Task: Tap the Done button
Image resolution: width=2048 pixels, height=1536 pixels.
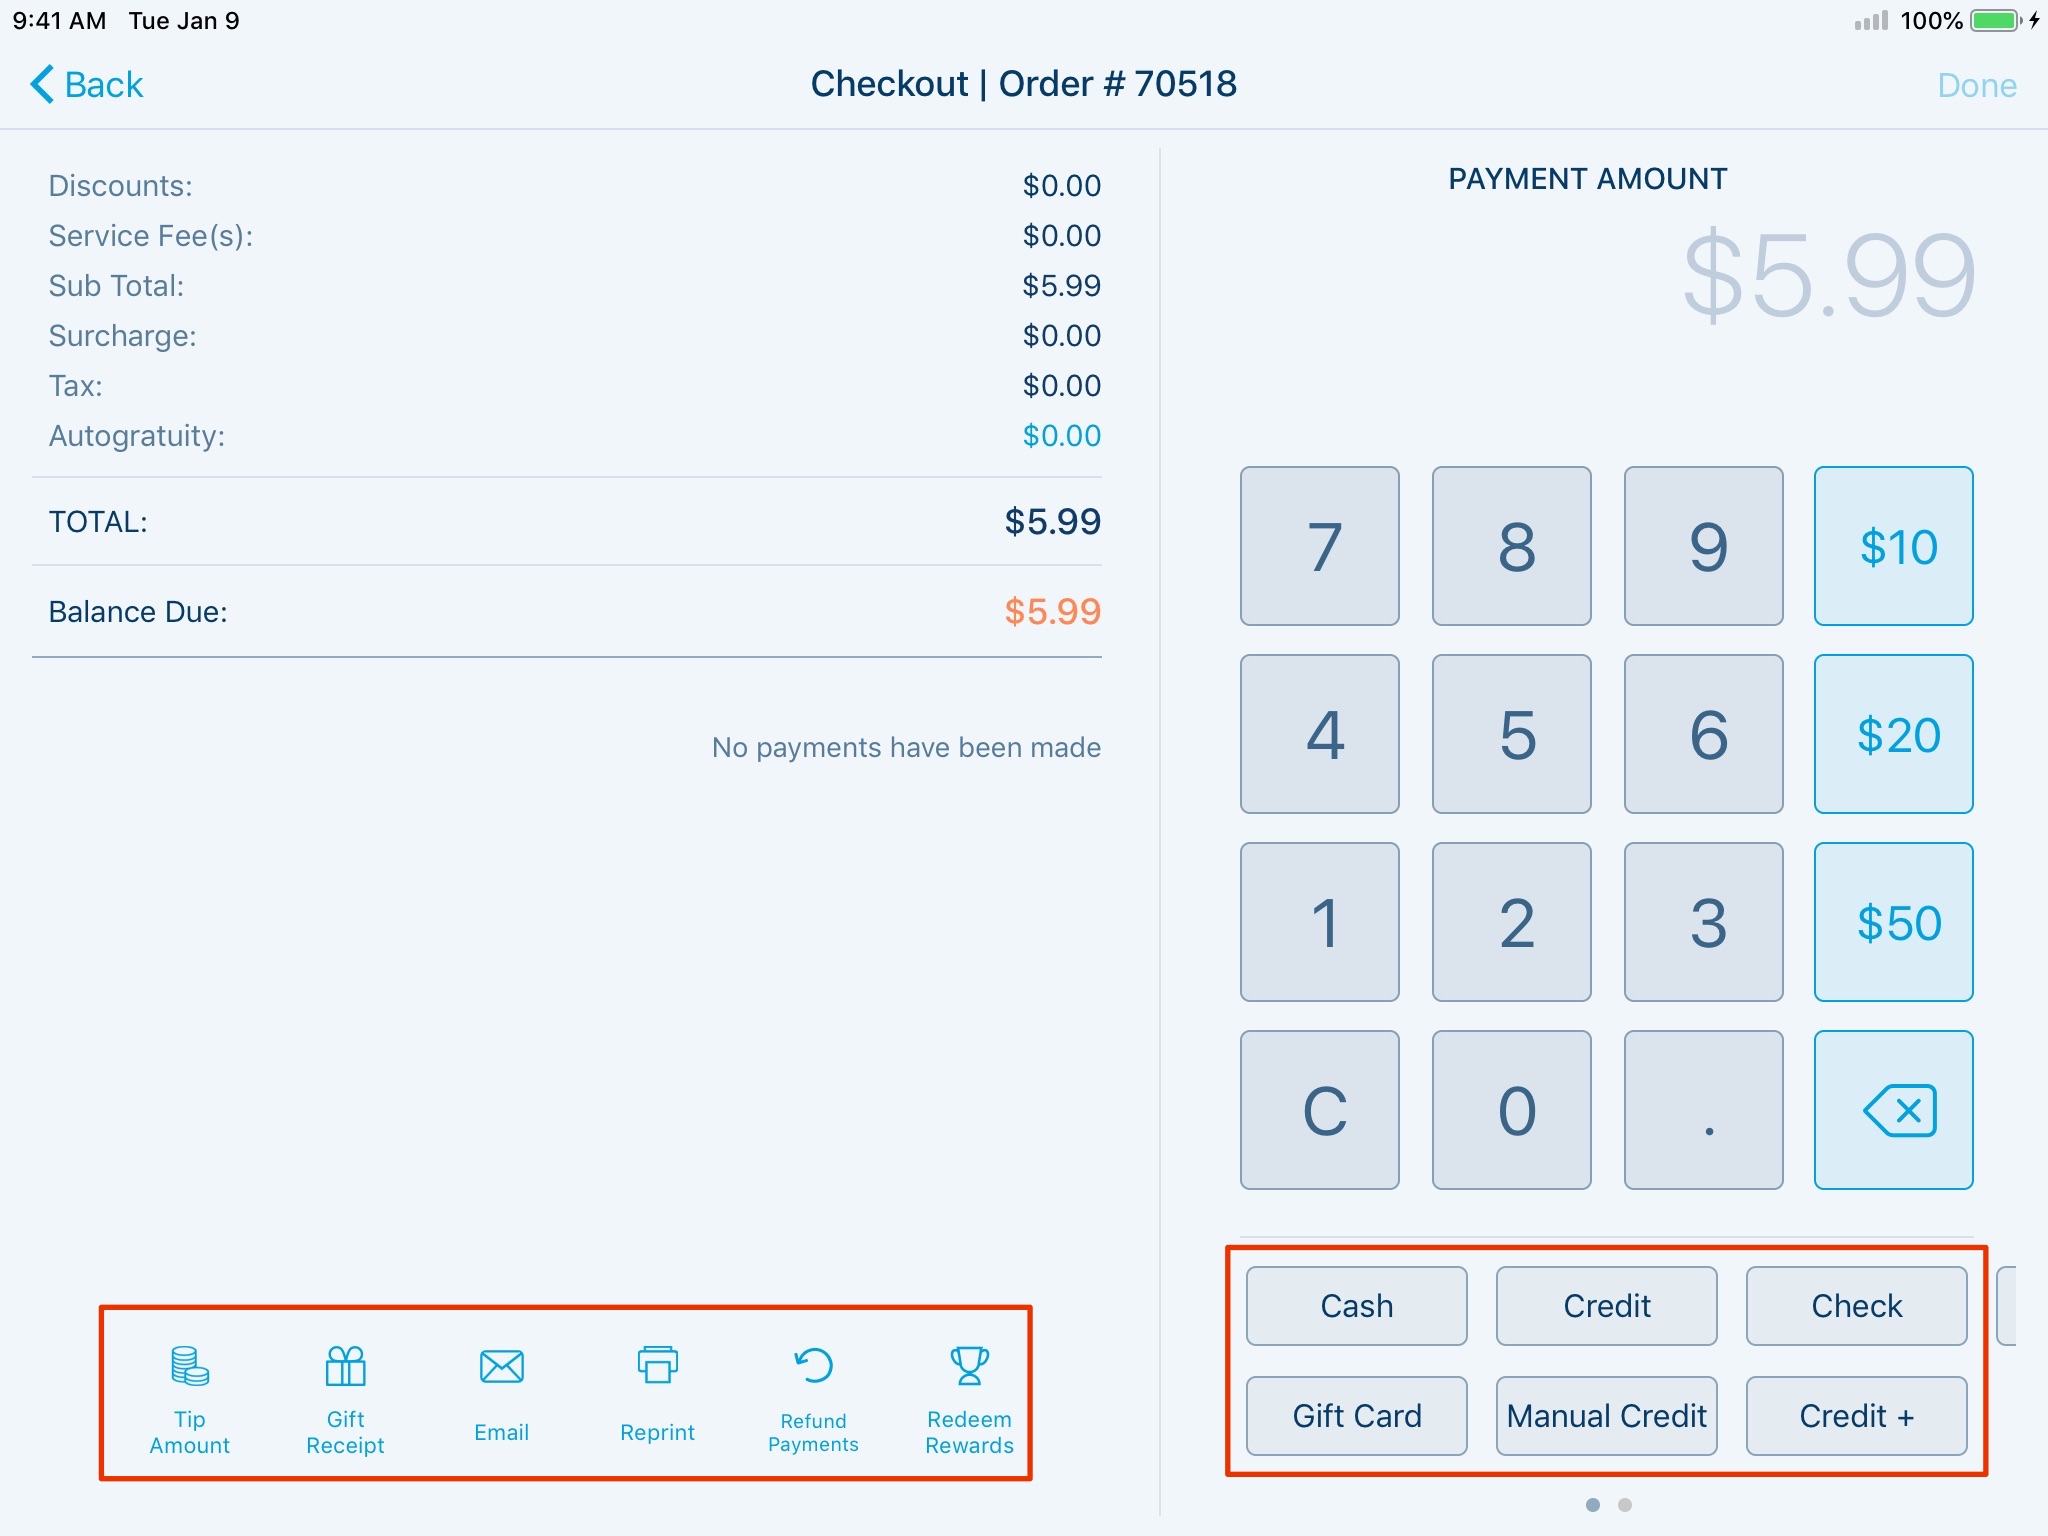Action: (1975, 84)
